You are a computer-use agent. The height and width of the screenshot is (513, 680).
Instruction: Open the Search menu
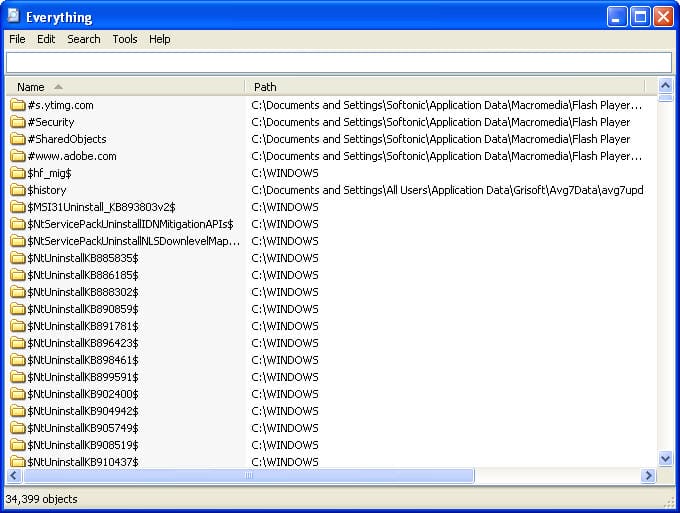(x=84, y=39)
